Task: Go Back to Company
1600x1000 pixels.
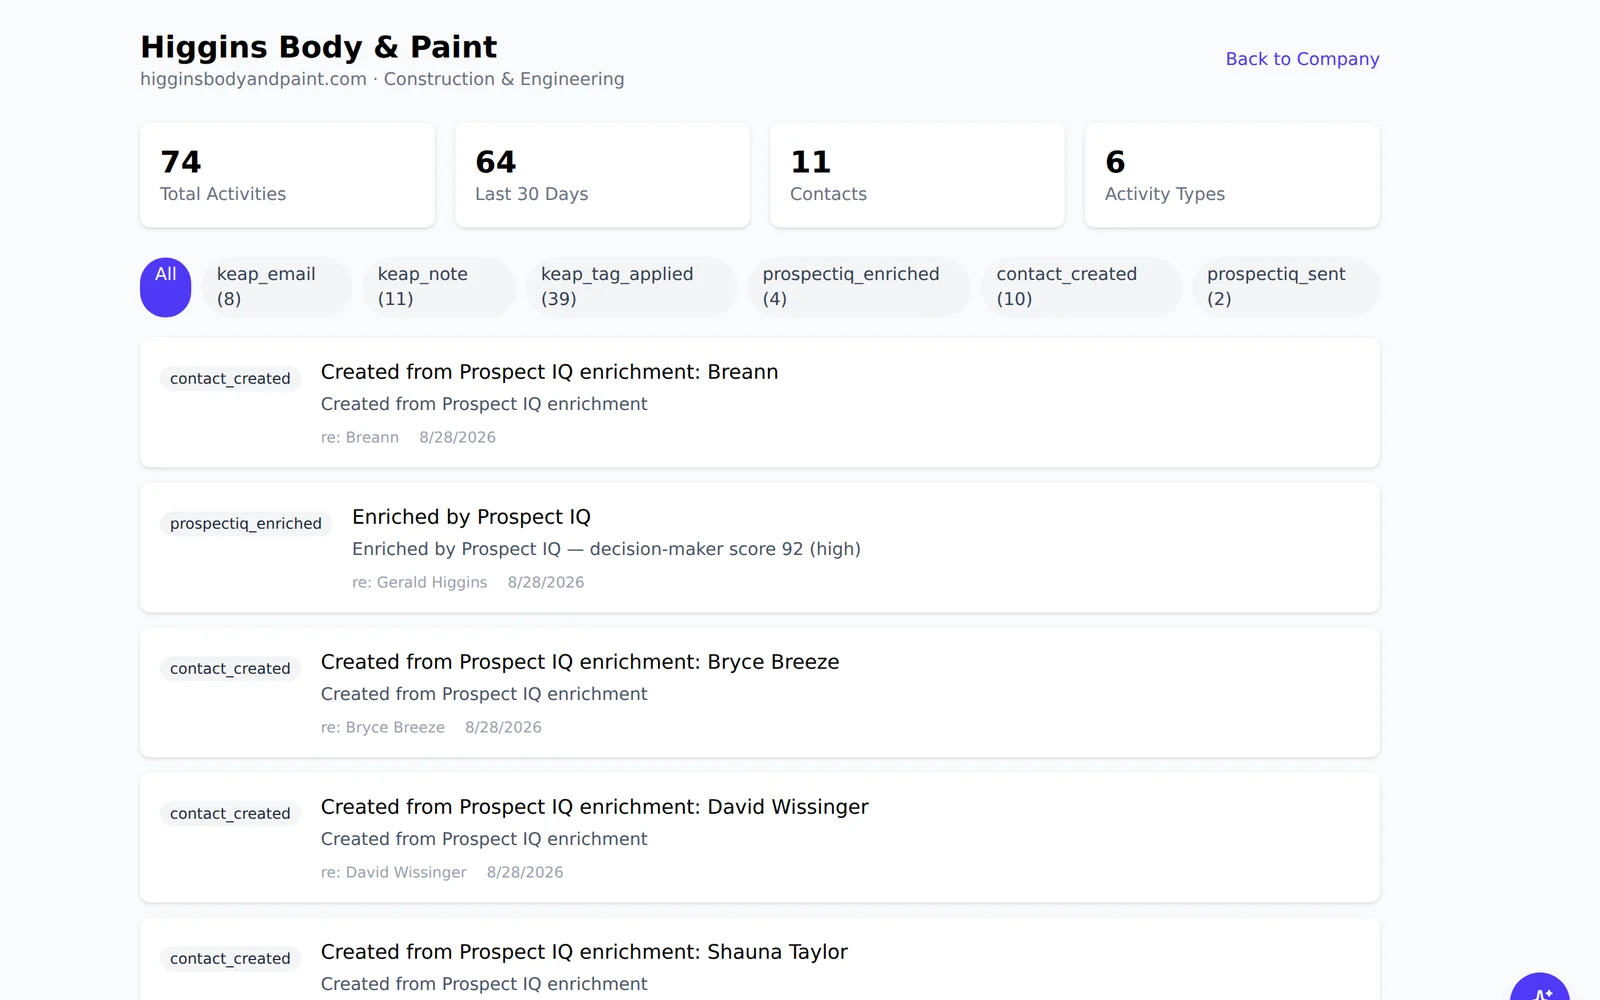Action: (x=1302, y=59)
